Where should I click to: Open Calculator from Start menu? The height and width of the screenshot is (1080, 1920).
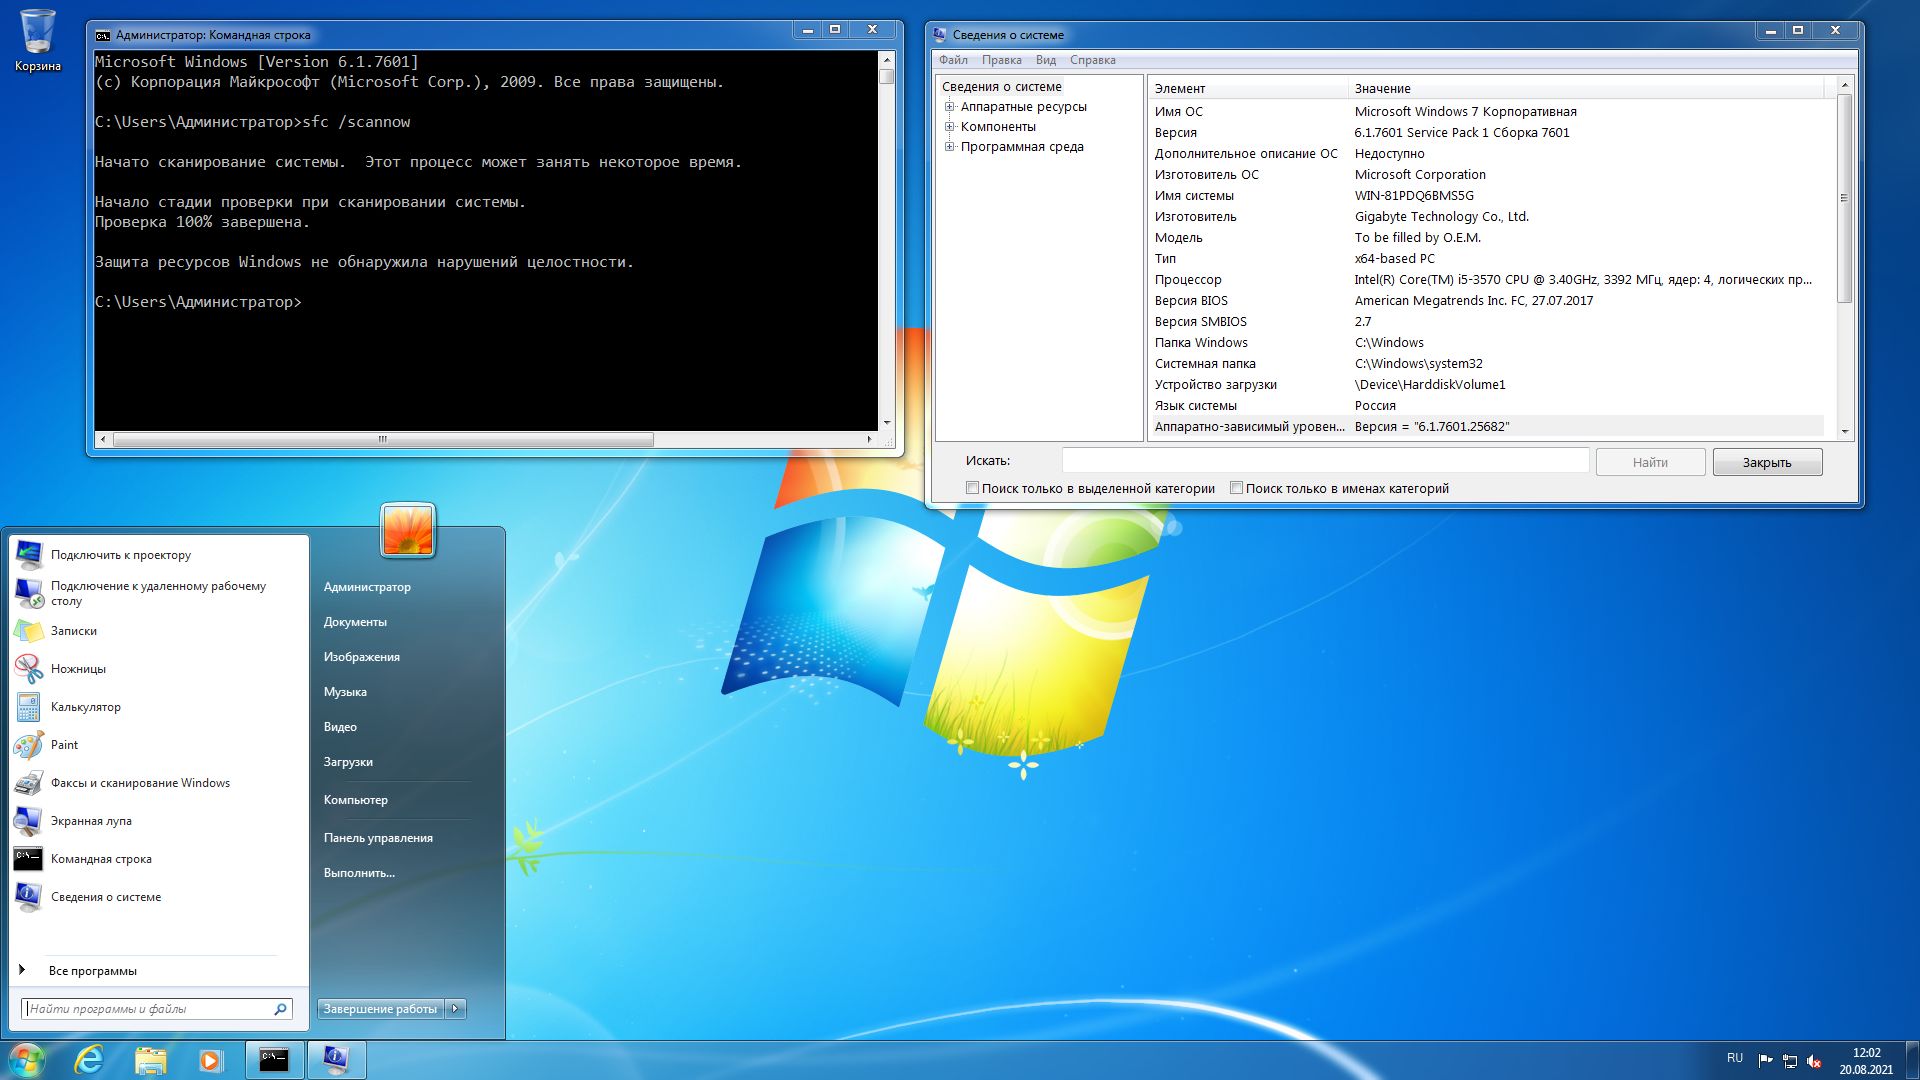(x=85, y=707)
